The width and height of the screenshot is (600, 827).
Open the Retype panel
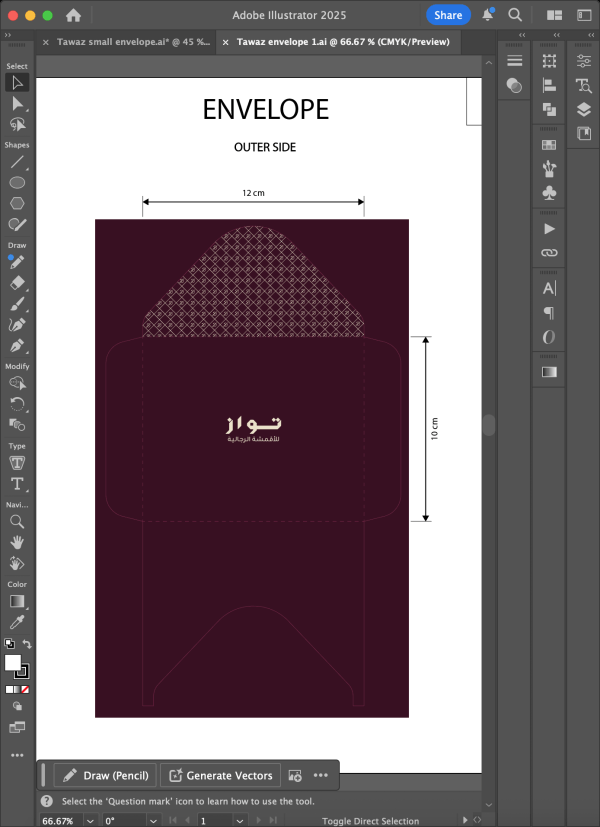(584, 85)
